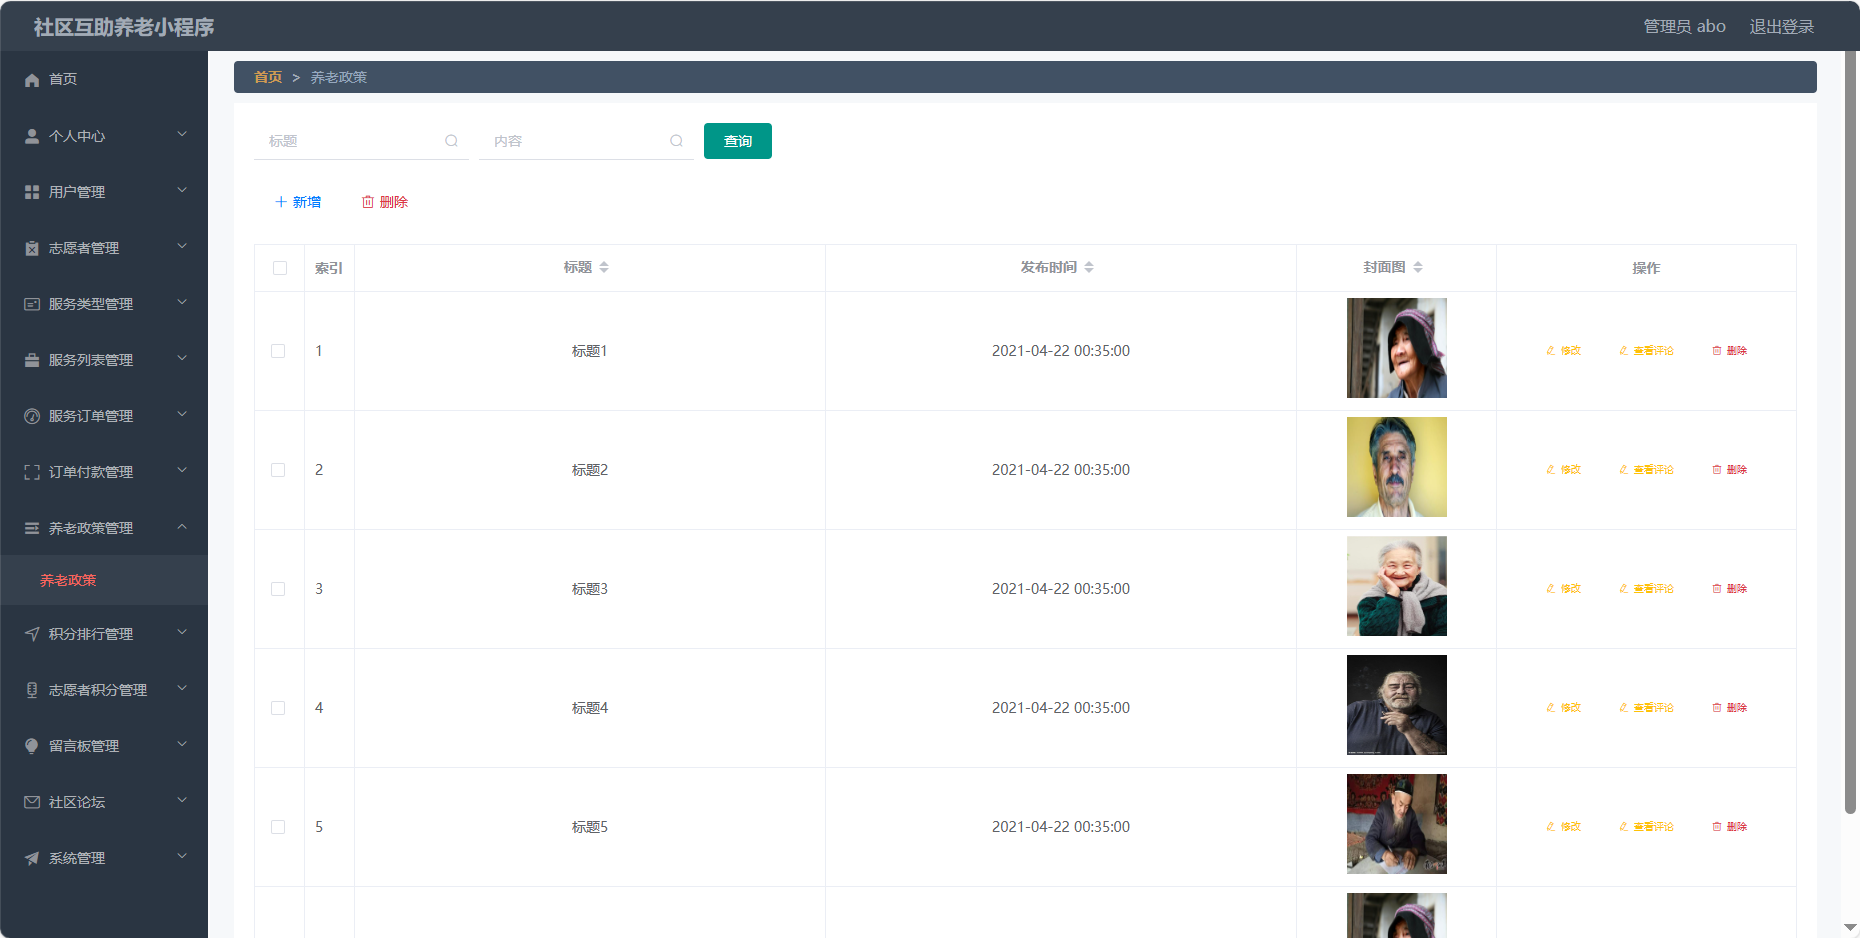Click the paper plane icon beside 系统管理
1860x938 pixels.
32,858
